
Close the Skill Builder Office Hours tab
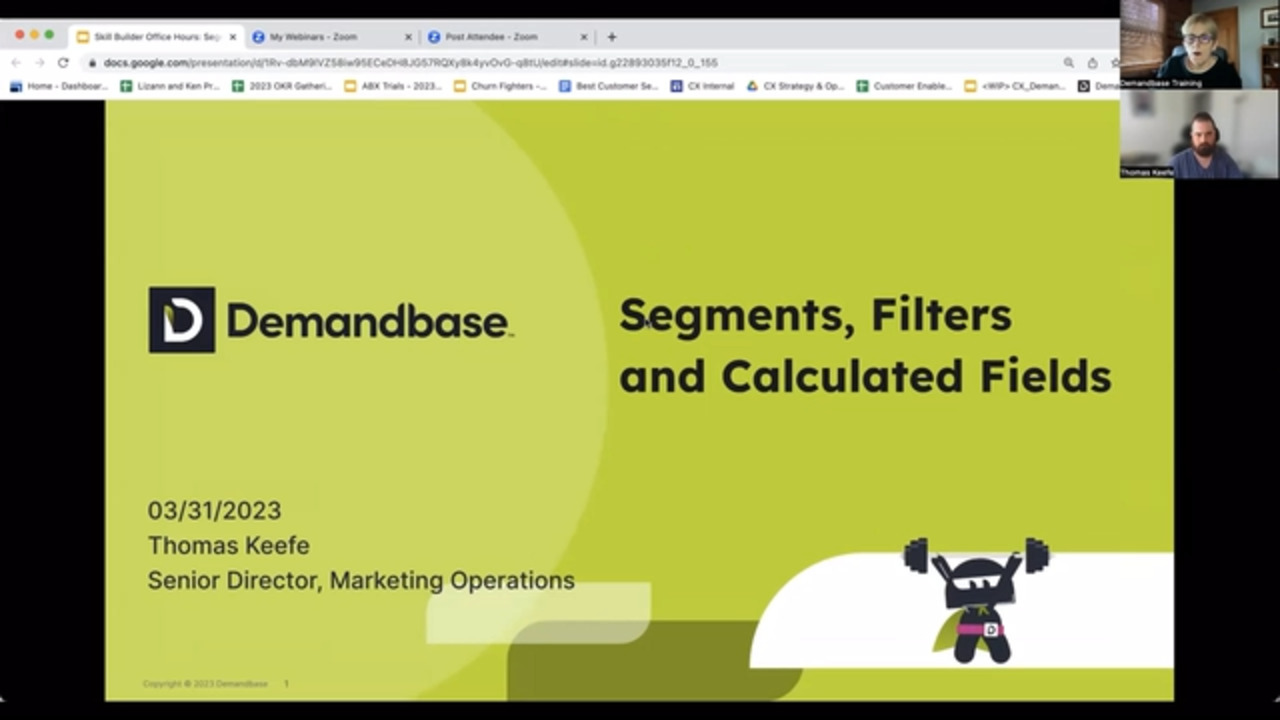pos(233,37)
